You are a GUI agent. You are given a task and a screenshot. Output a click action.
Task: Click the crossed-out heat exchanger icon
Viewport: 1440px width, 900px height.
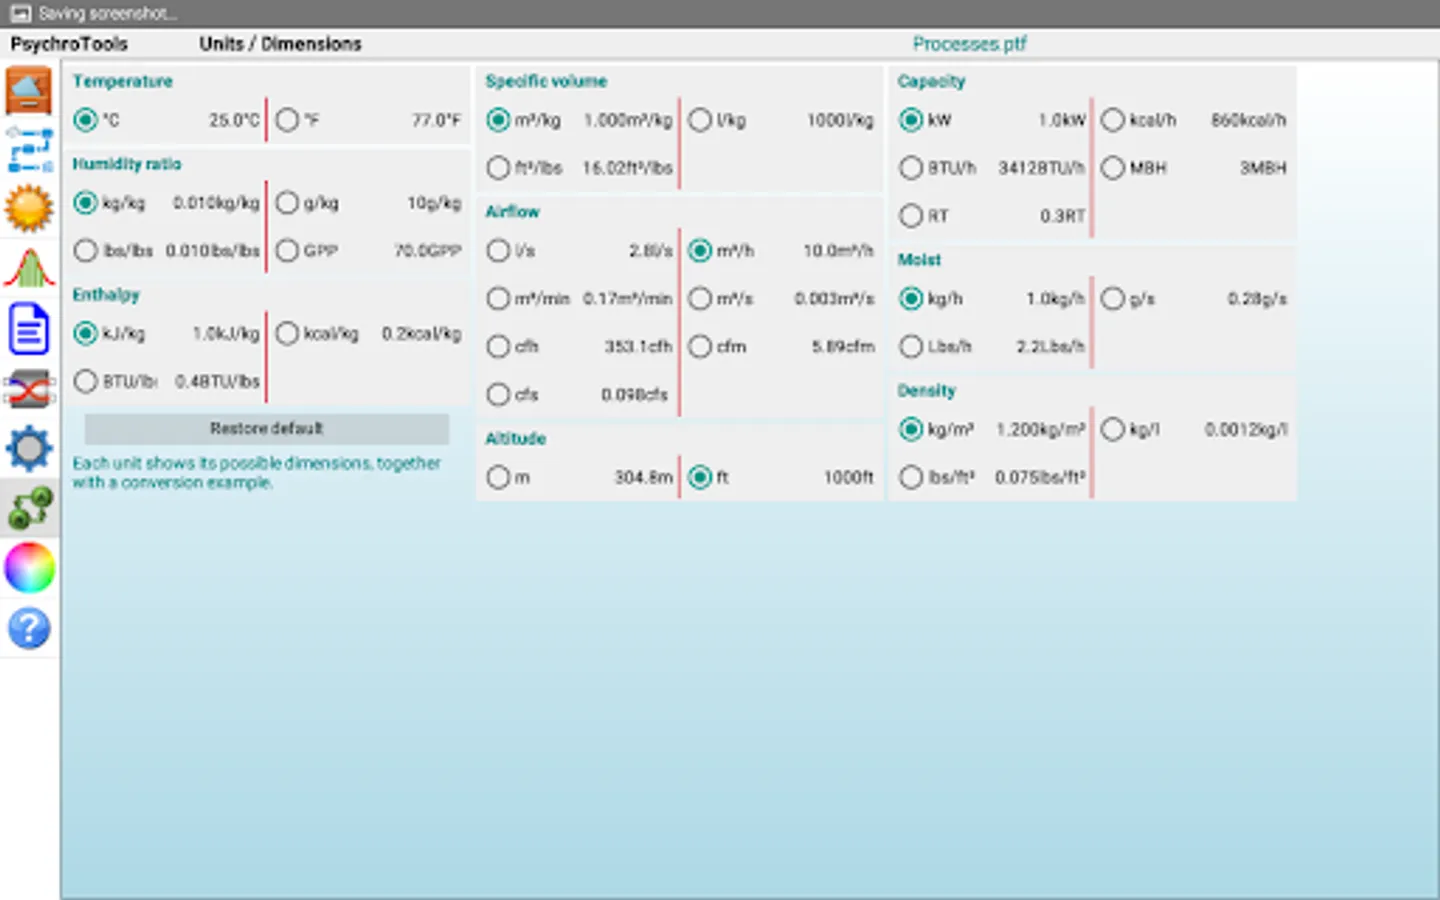click(29, 389)
